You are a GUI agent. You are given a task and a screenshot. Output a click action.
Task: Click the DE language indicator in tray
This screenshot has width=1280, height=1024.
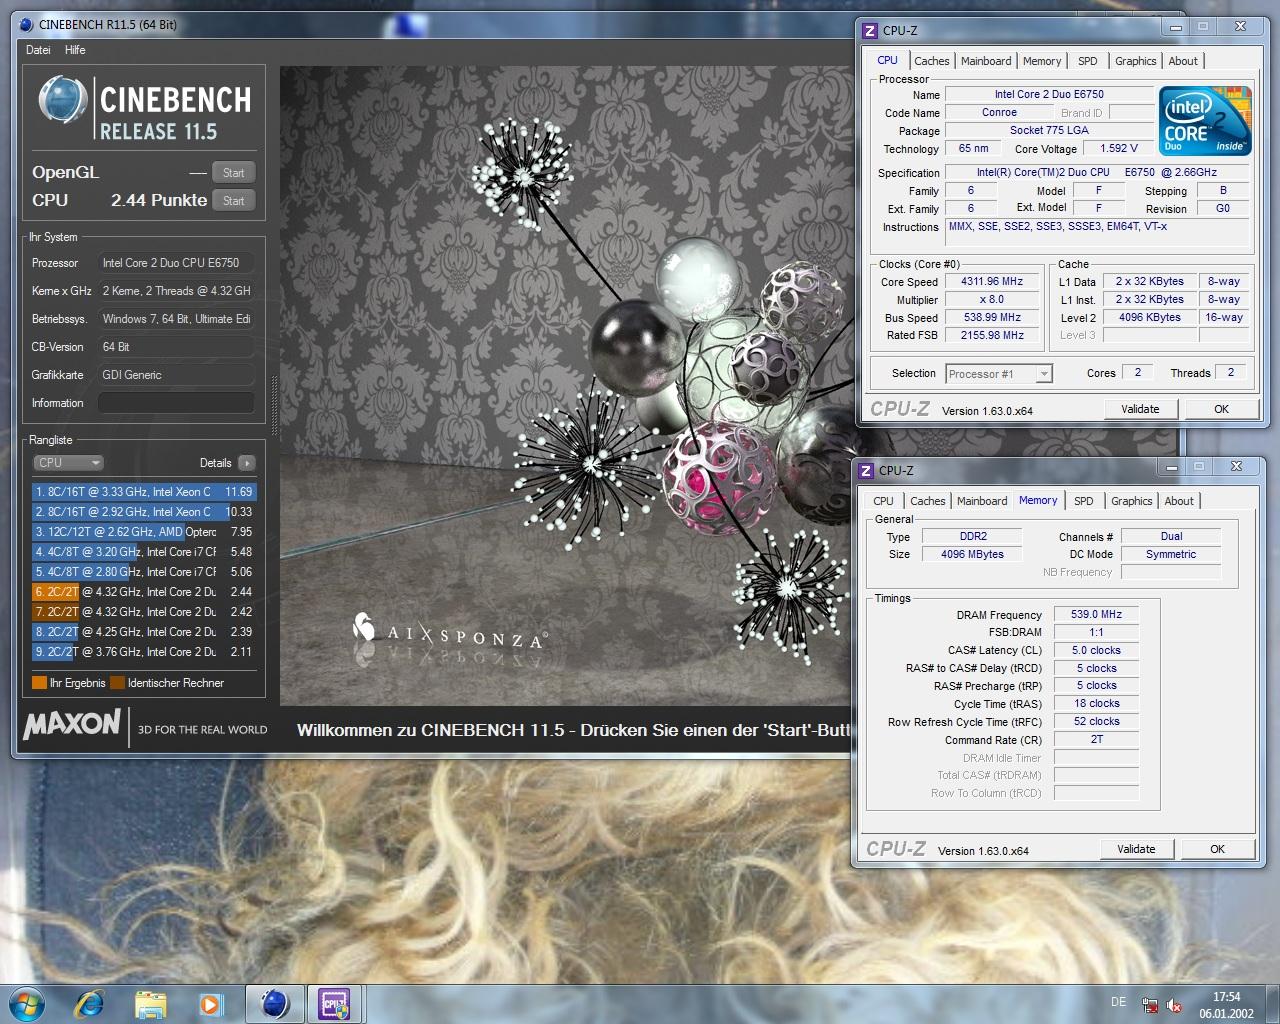click(1118, 1002)
